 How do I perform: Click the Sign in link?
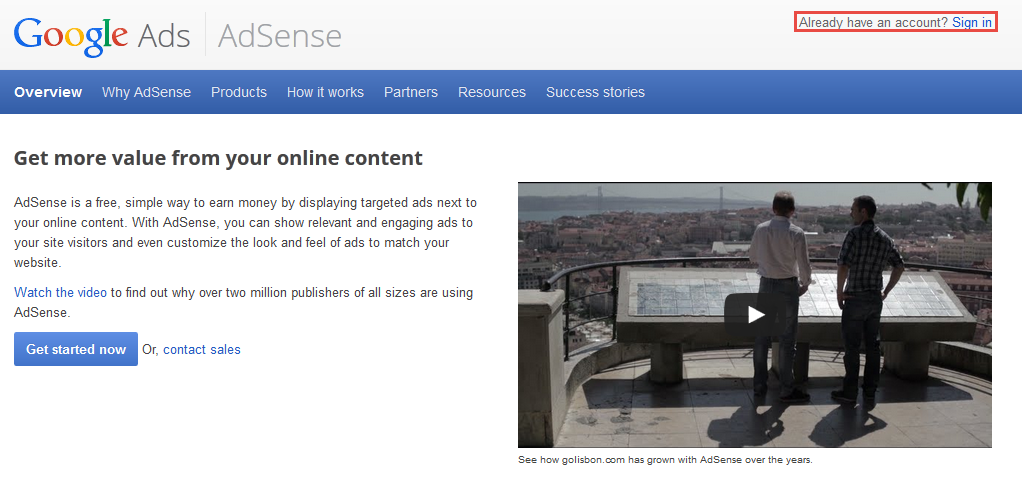coord(972,23)
